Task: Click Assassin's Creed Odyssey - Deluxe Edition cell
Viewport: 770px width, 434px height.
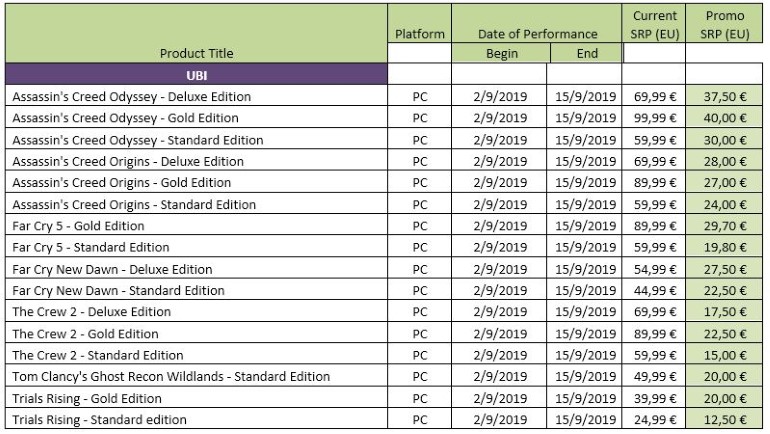Action: [x=131, y=97]
